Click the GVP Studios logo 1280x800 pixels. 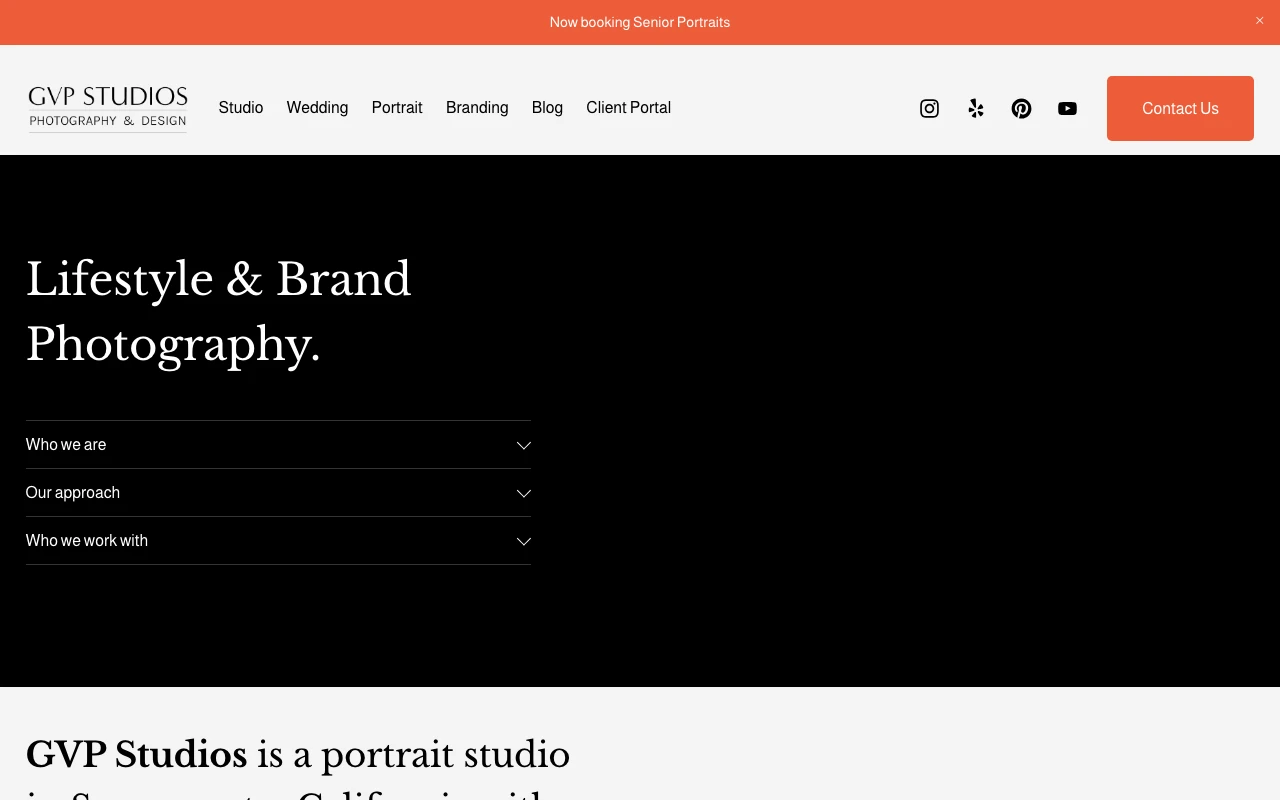click(x=108, y=108)
